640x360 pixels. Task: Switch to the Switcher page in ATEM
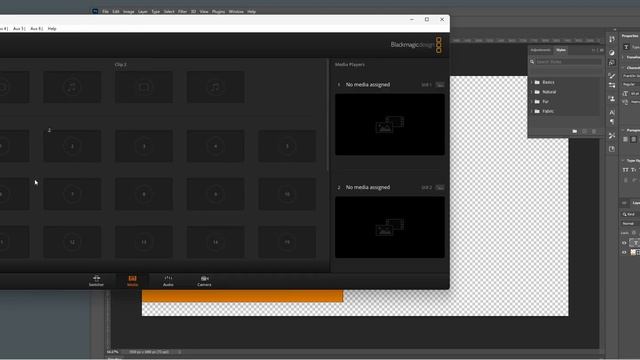click(x=96, y=281)
